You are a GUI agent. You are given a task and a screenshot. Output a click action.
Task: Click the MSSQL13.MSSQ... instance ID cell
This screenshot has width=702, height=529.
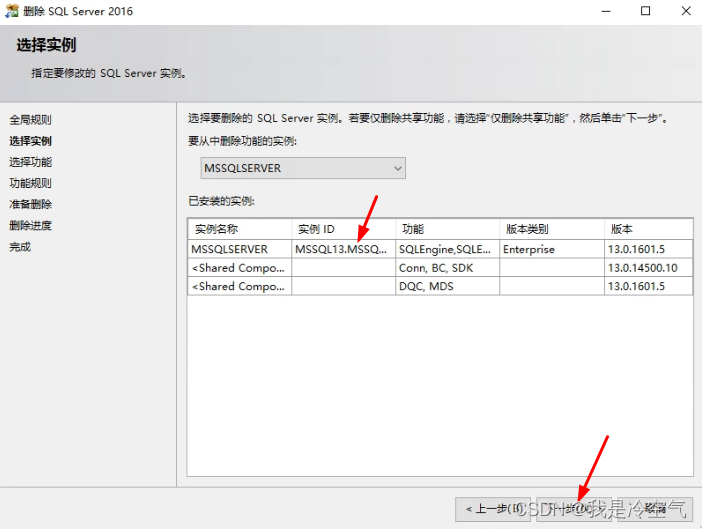(x=343, y=249)
